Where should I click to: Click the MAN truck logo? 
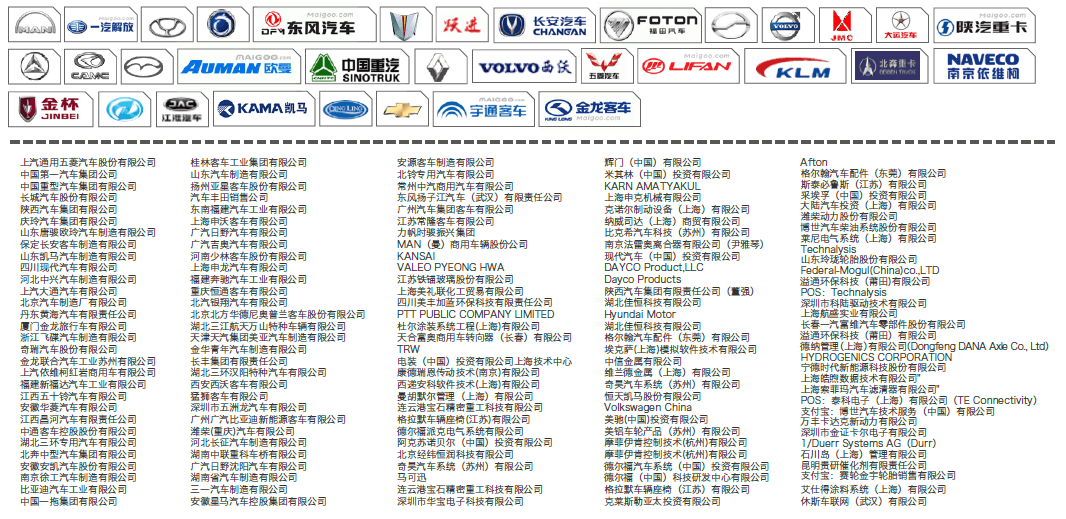[x=35, y=25]
